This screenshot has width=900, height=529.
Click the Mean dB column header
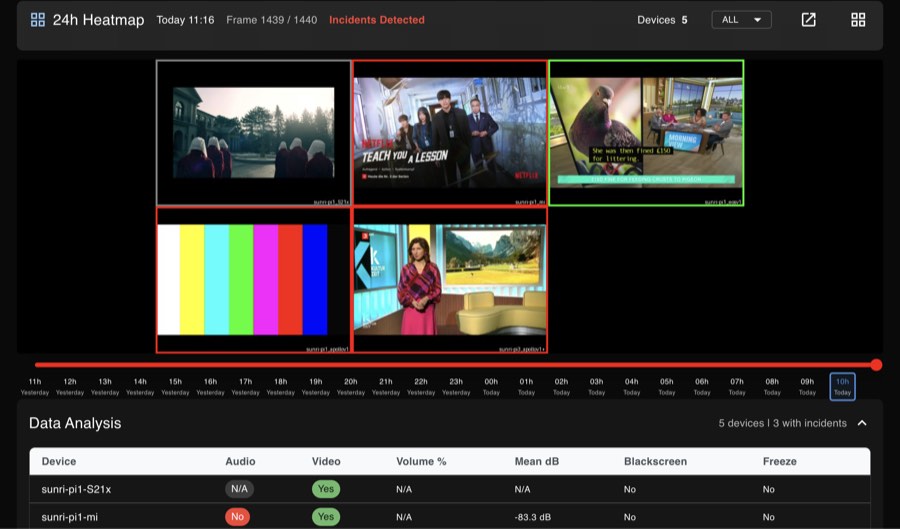coord(537,461)
